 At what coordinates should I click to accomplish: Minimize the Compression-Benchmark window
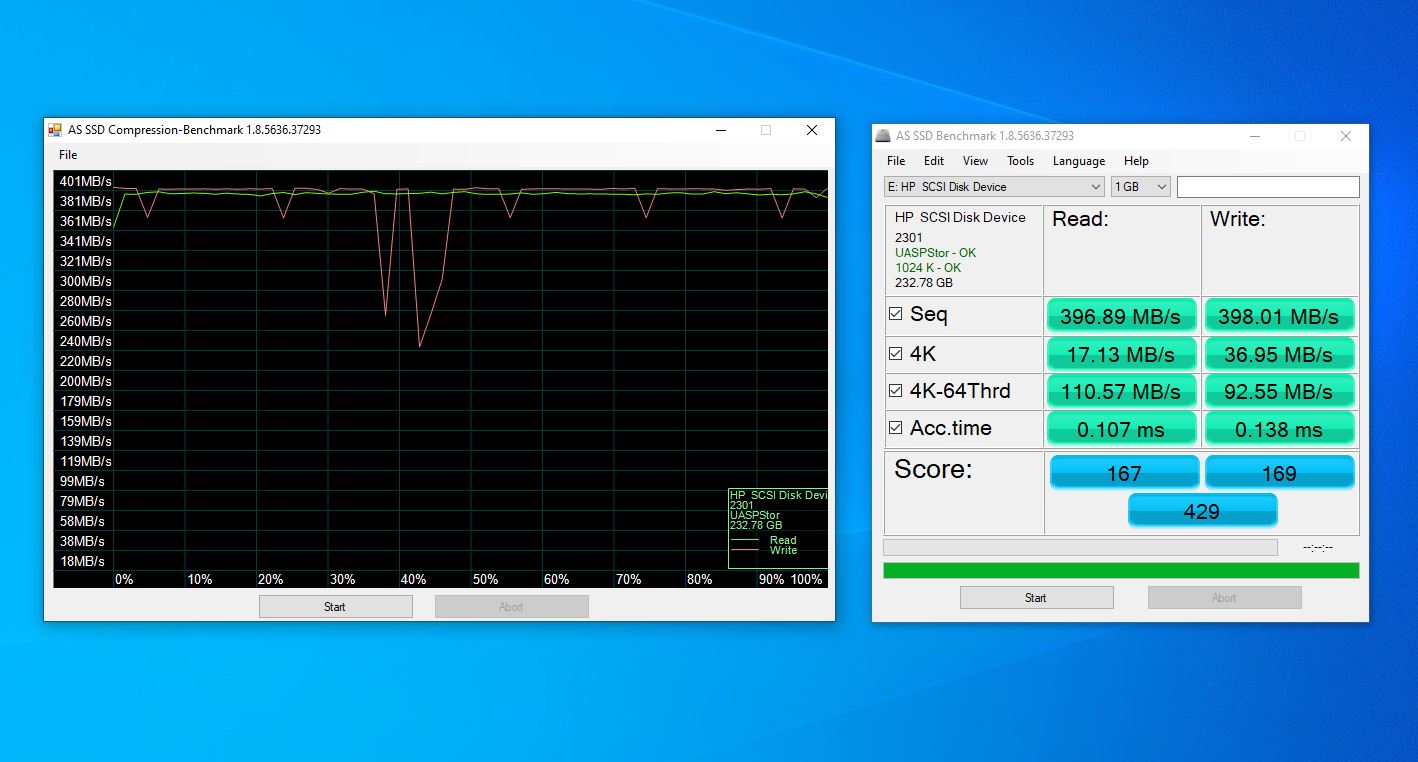[x=720, y=130]
